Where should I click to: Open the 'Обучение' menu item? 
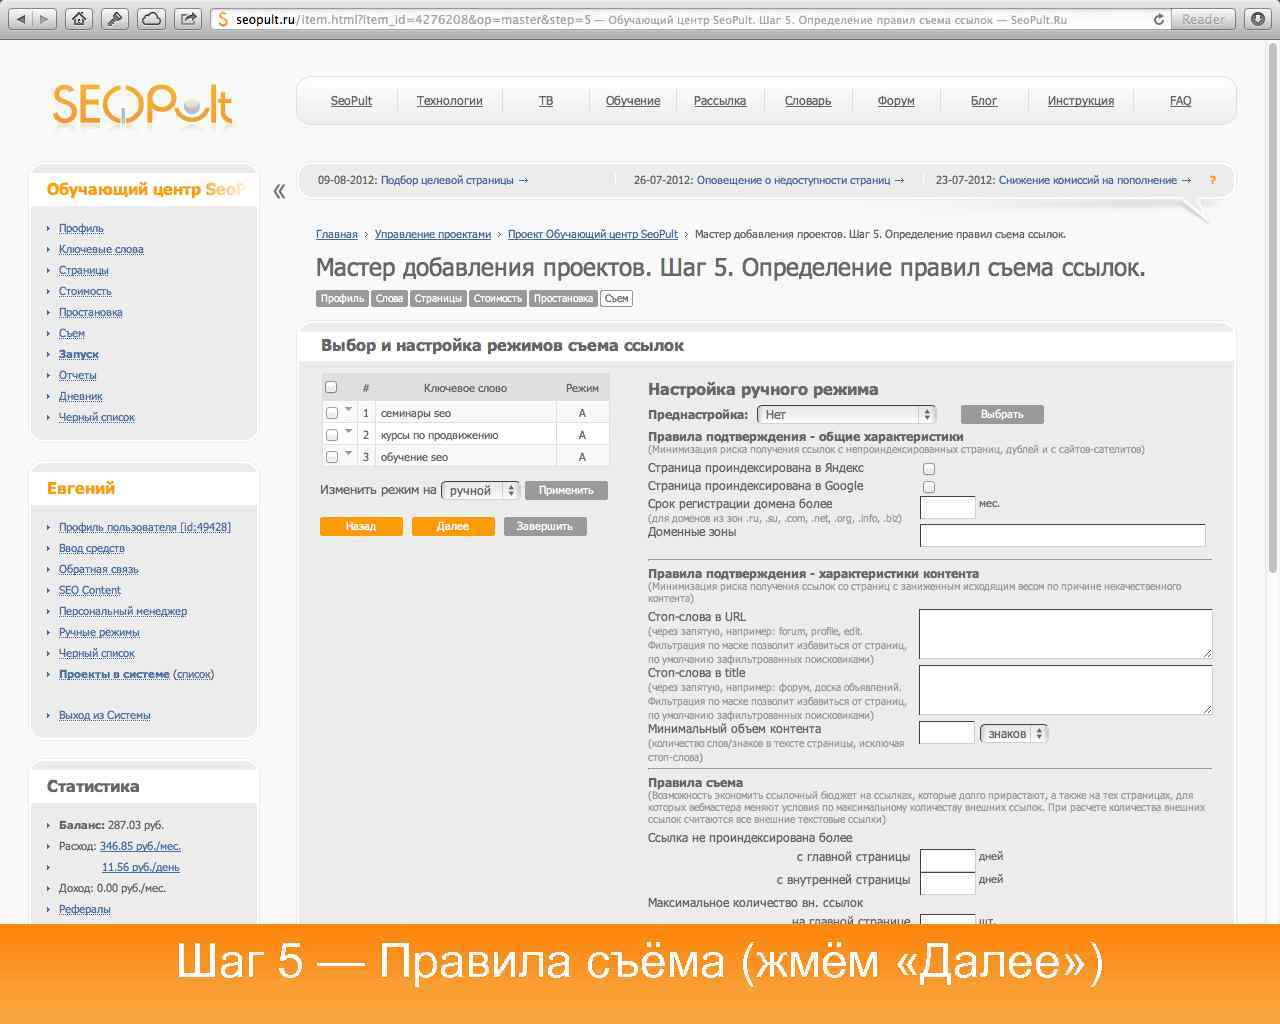632,100
